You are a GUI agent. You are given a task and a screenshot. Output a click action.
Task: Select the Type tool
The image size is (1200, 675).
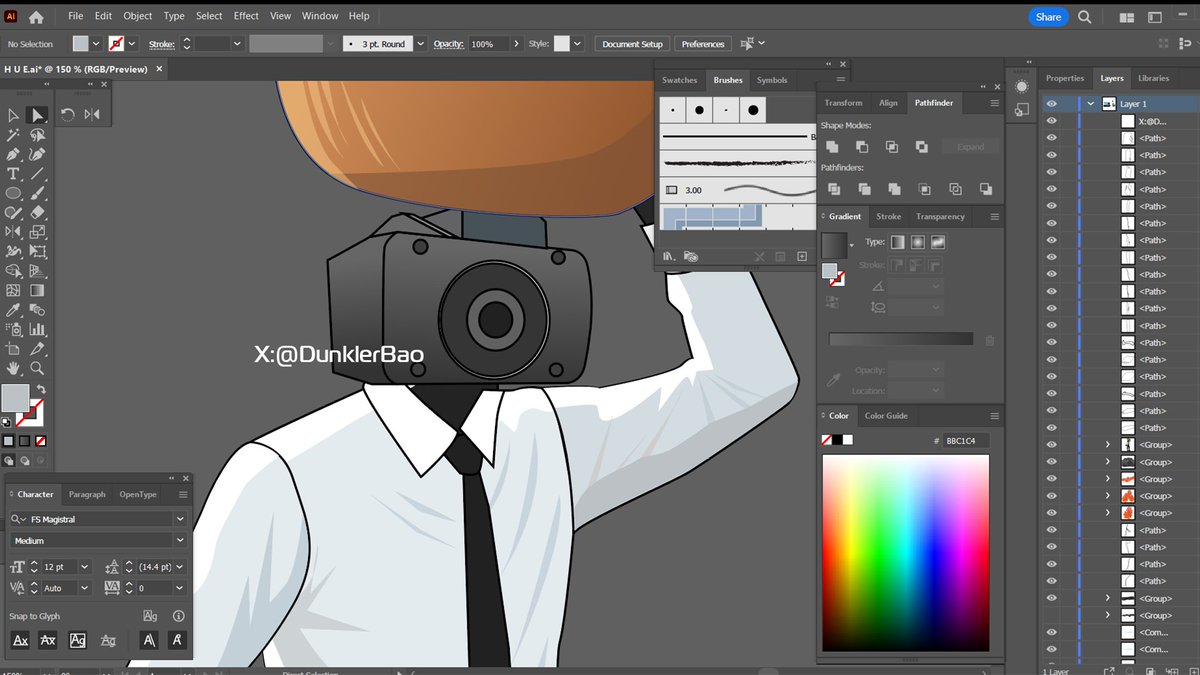click(x=14, y=174)
